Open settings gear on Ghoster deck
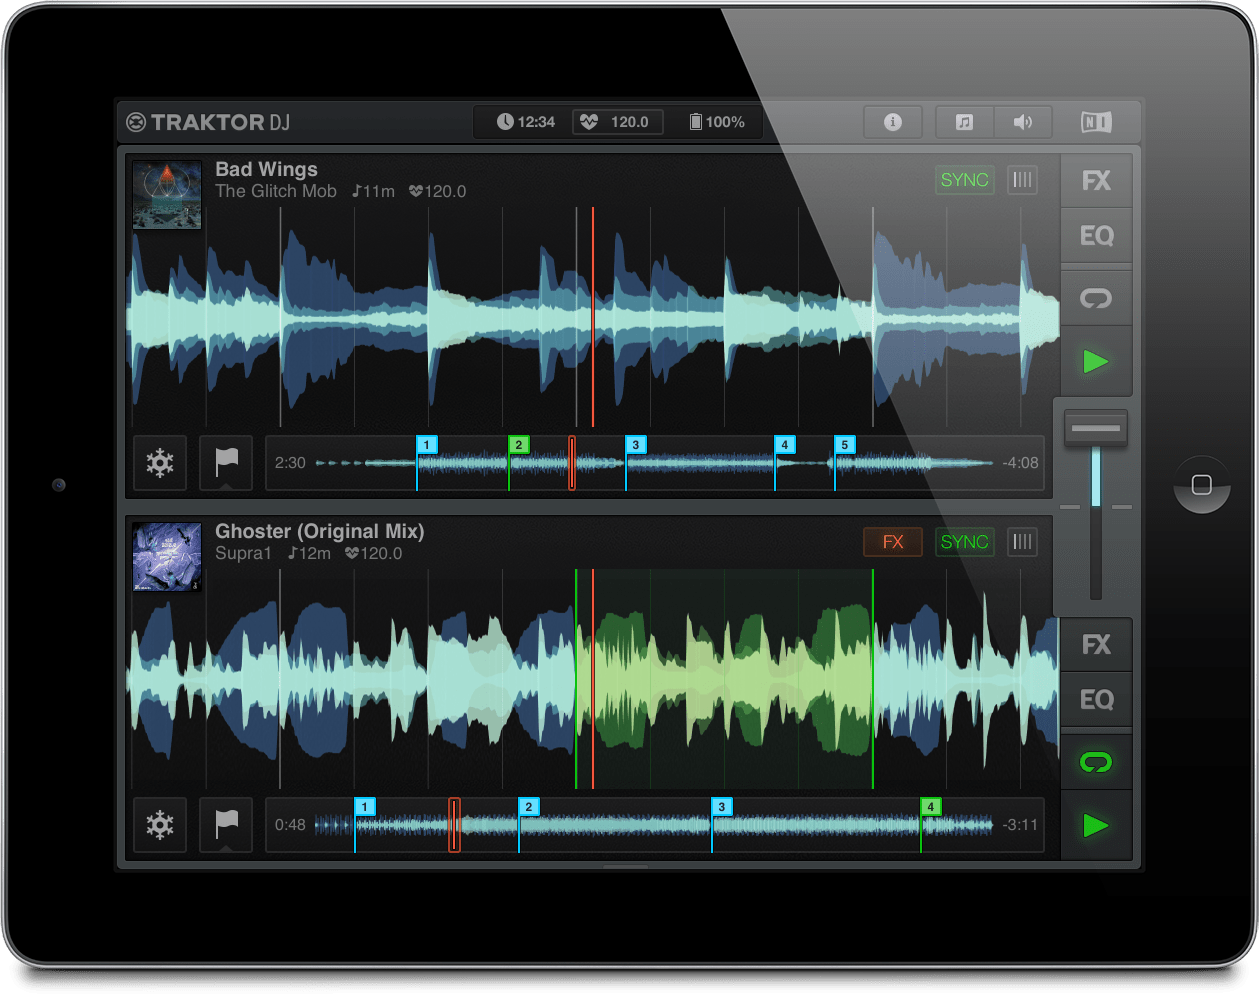 point(160,825)
